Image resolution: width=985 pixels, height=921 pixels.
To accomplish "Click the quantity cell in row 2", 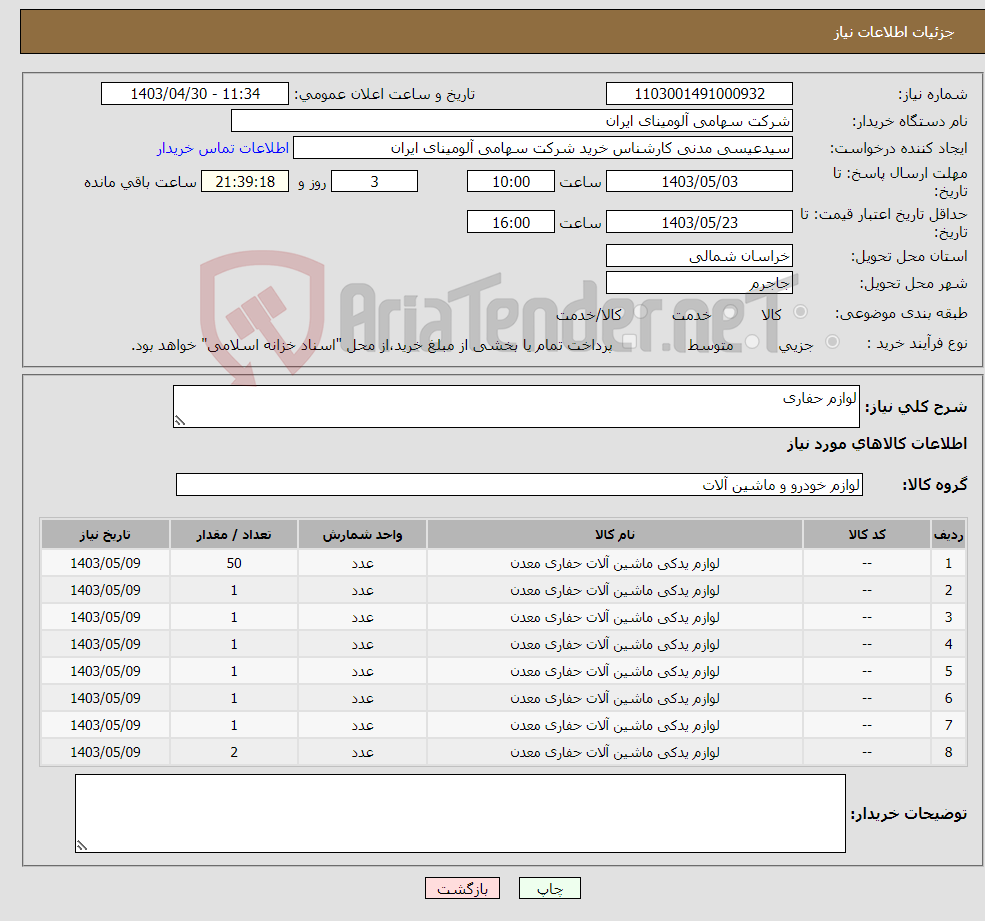I will pos(234,591).
